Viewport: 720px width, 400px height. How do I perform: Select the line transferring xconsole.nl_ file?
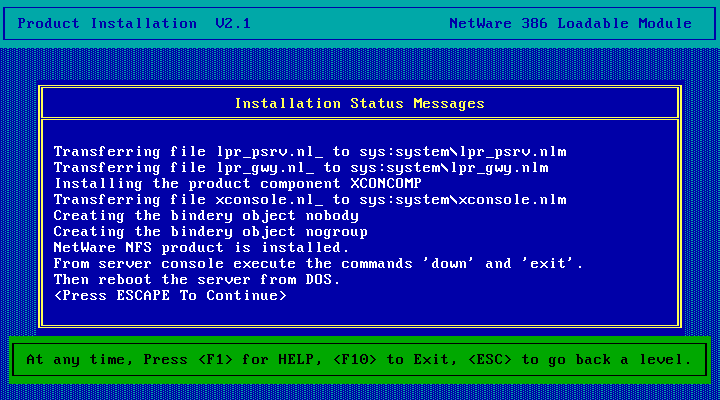pos(310,200)
